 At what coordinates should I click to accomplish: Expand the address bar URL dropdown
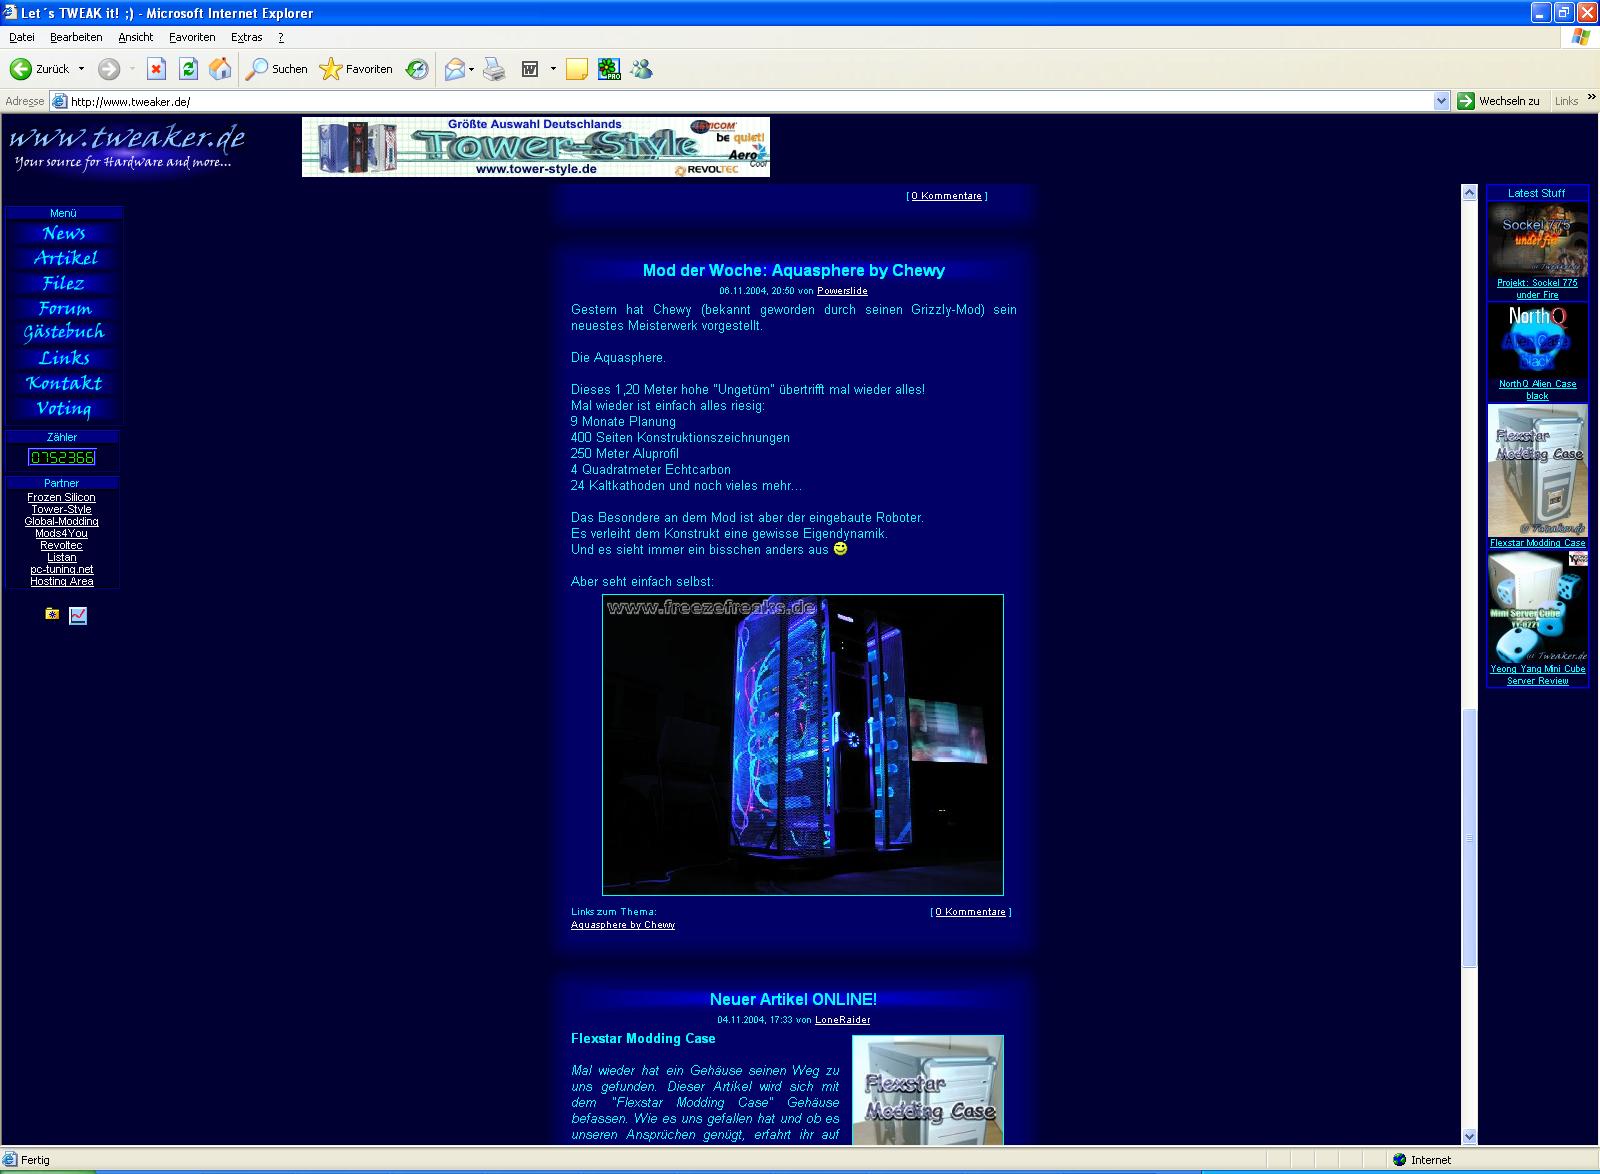[x=1441, y=101]
